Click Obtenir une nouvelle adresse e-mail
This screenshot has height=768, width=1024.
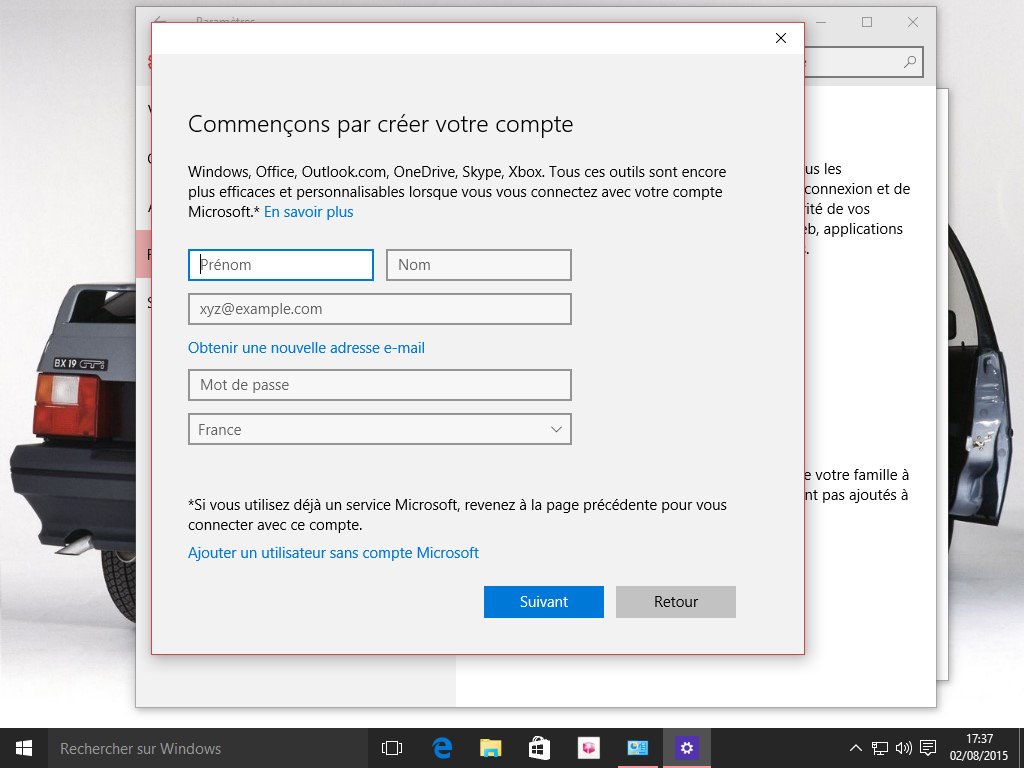click(306, 348)
